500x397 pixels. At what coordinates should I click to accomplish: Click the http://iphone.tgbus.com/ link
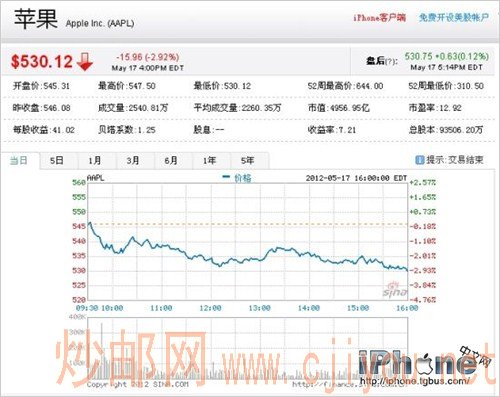pyautogui.click(x=415, y=381)
